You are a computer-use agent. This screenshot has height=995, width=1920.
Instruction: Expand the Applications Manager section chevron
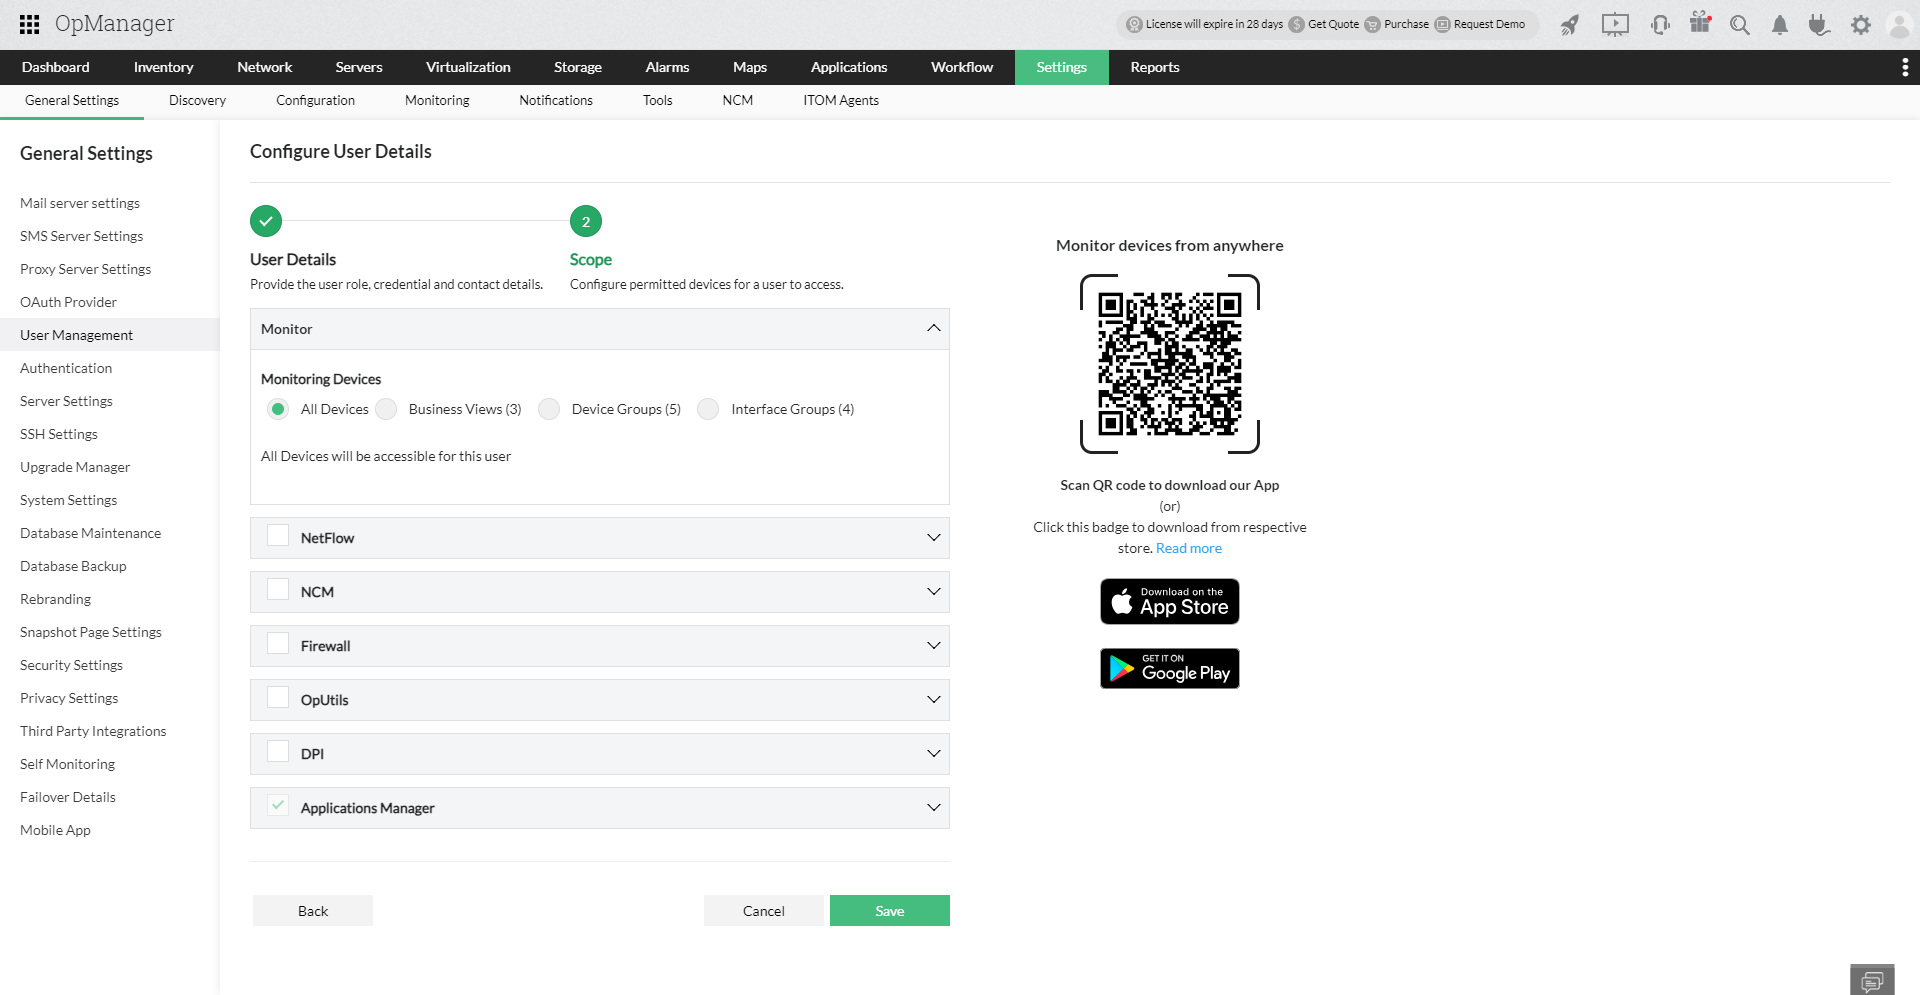point(934,808)
